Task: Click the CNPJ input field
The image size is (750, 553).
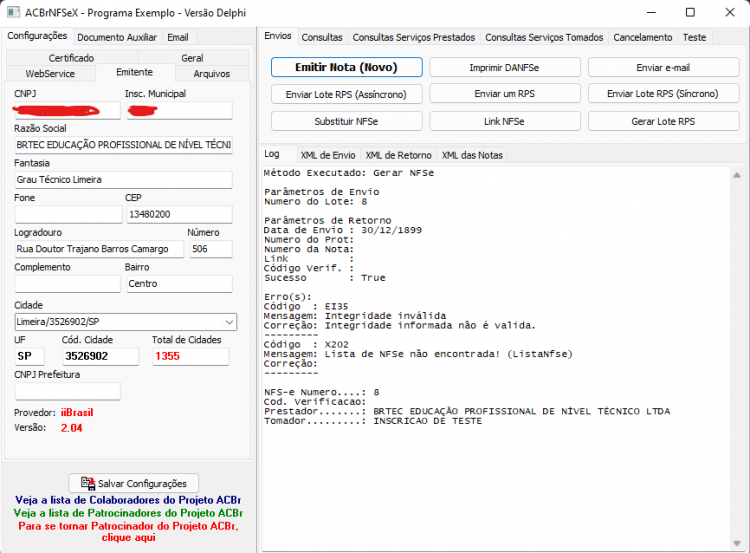Action: (x=67, y=111)
